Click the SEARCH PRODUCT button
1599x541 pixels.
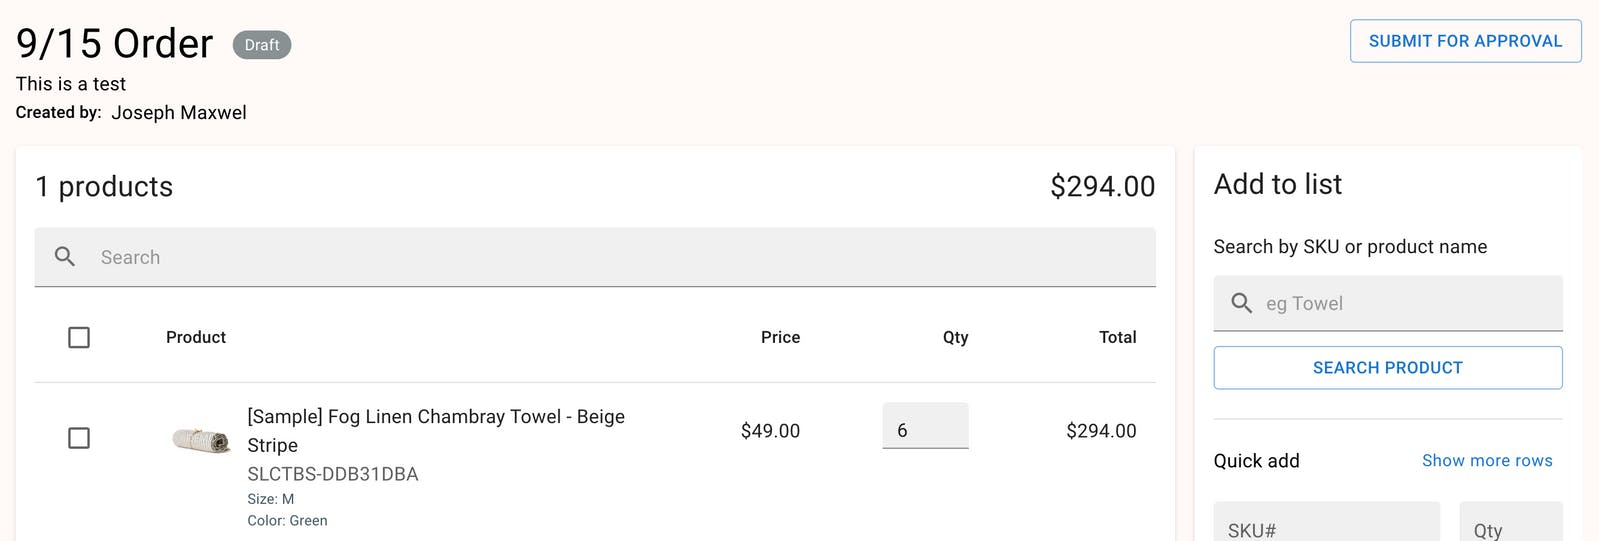coord(1387,368)
